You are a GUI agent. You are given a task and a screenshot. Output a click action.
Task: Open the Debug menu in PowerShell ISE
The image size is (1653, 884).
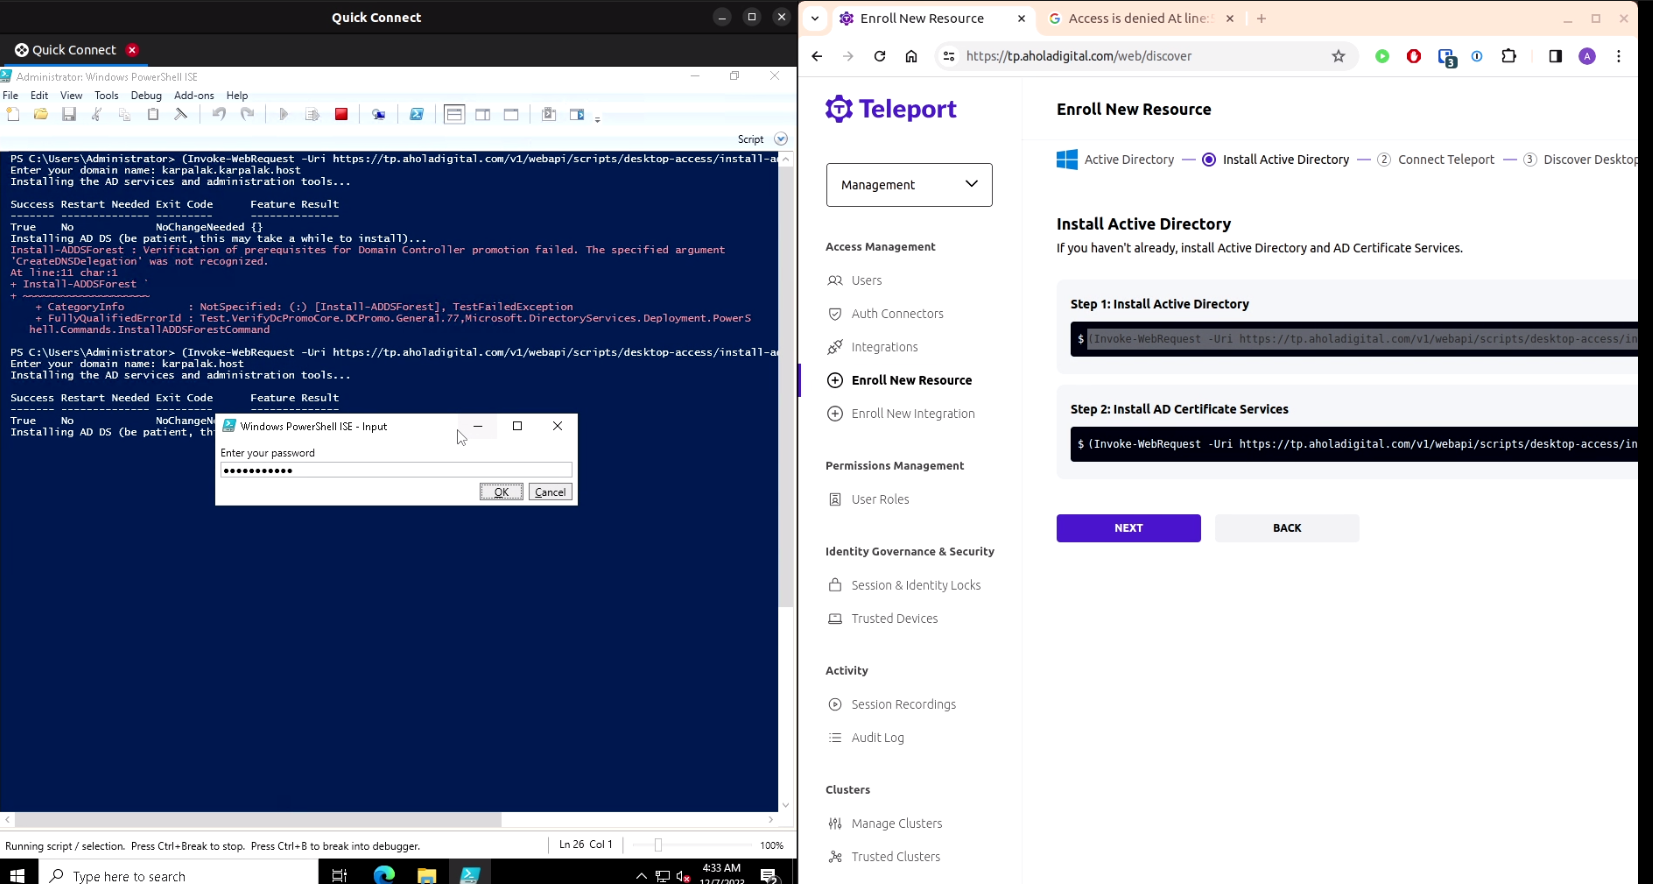pos(146,95)
